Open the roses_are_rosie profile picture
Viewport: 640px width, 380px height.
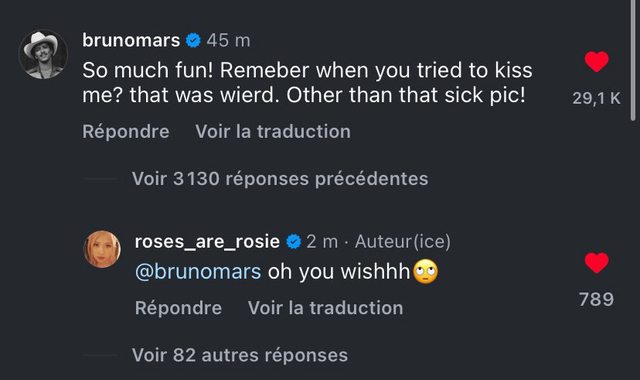click(102, 249)
